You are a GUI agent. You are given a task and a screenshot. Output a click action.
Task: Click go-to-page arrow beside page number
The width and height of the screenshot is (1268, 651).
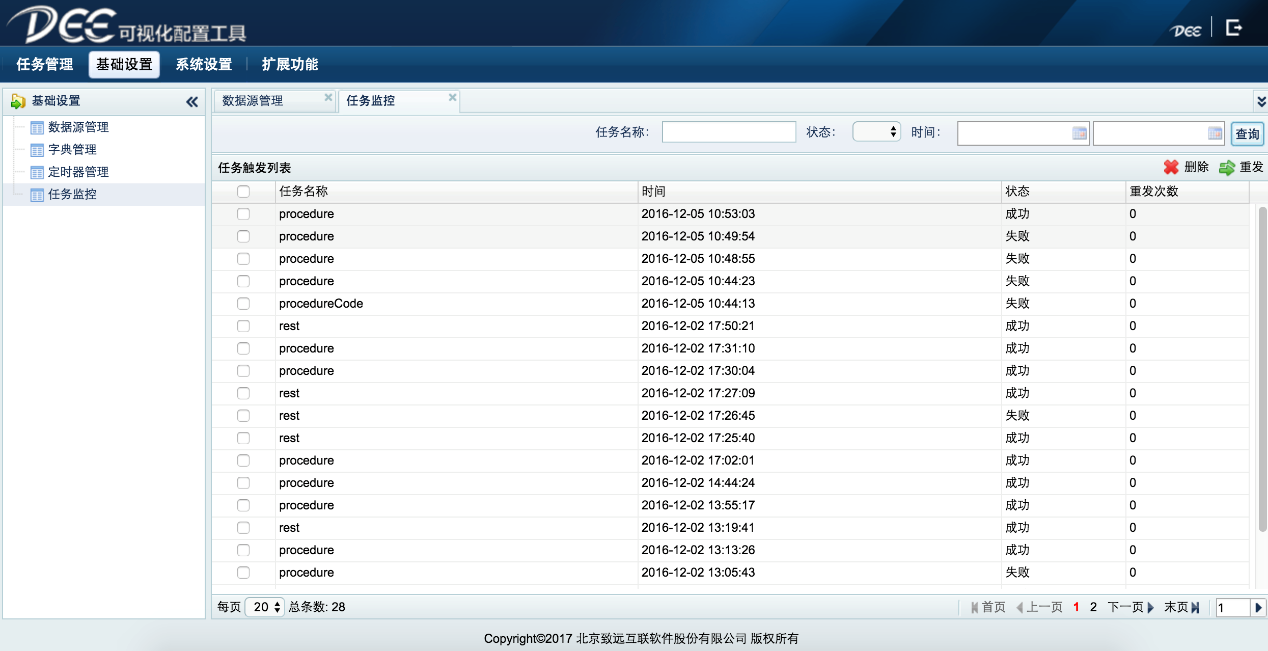[1259, 607]
